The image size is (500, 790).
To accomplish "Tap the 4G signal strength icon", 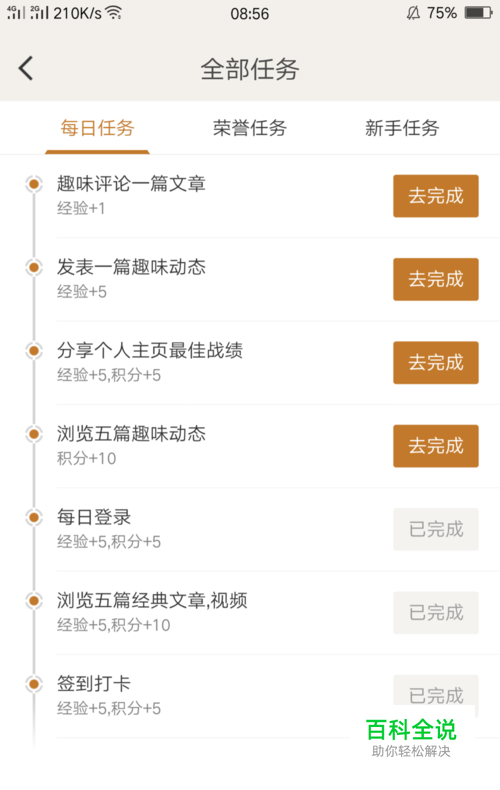I will pyautogui.click(x=16, y=13).
